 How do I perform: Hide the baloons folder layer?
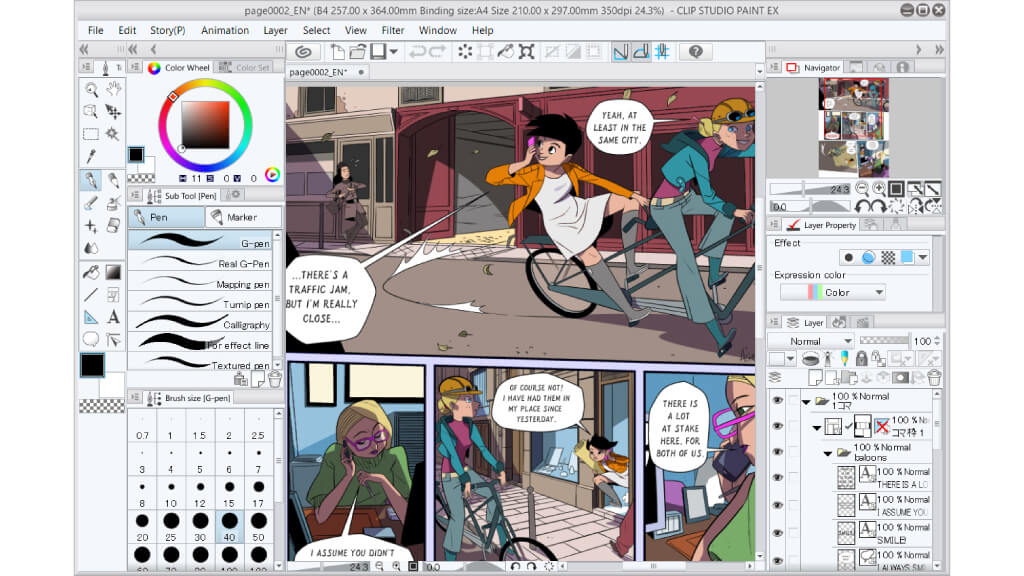pyautogui.click(x=777, y=452)
